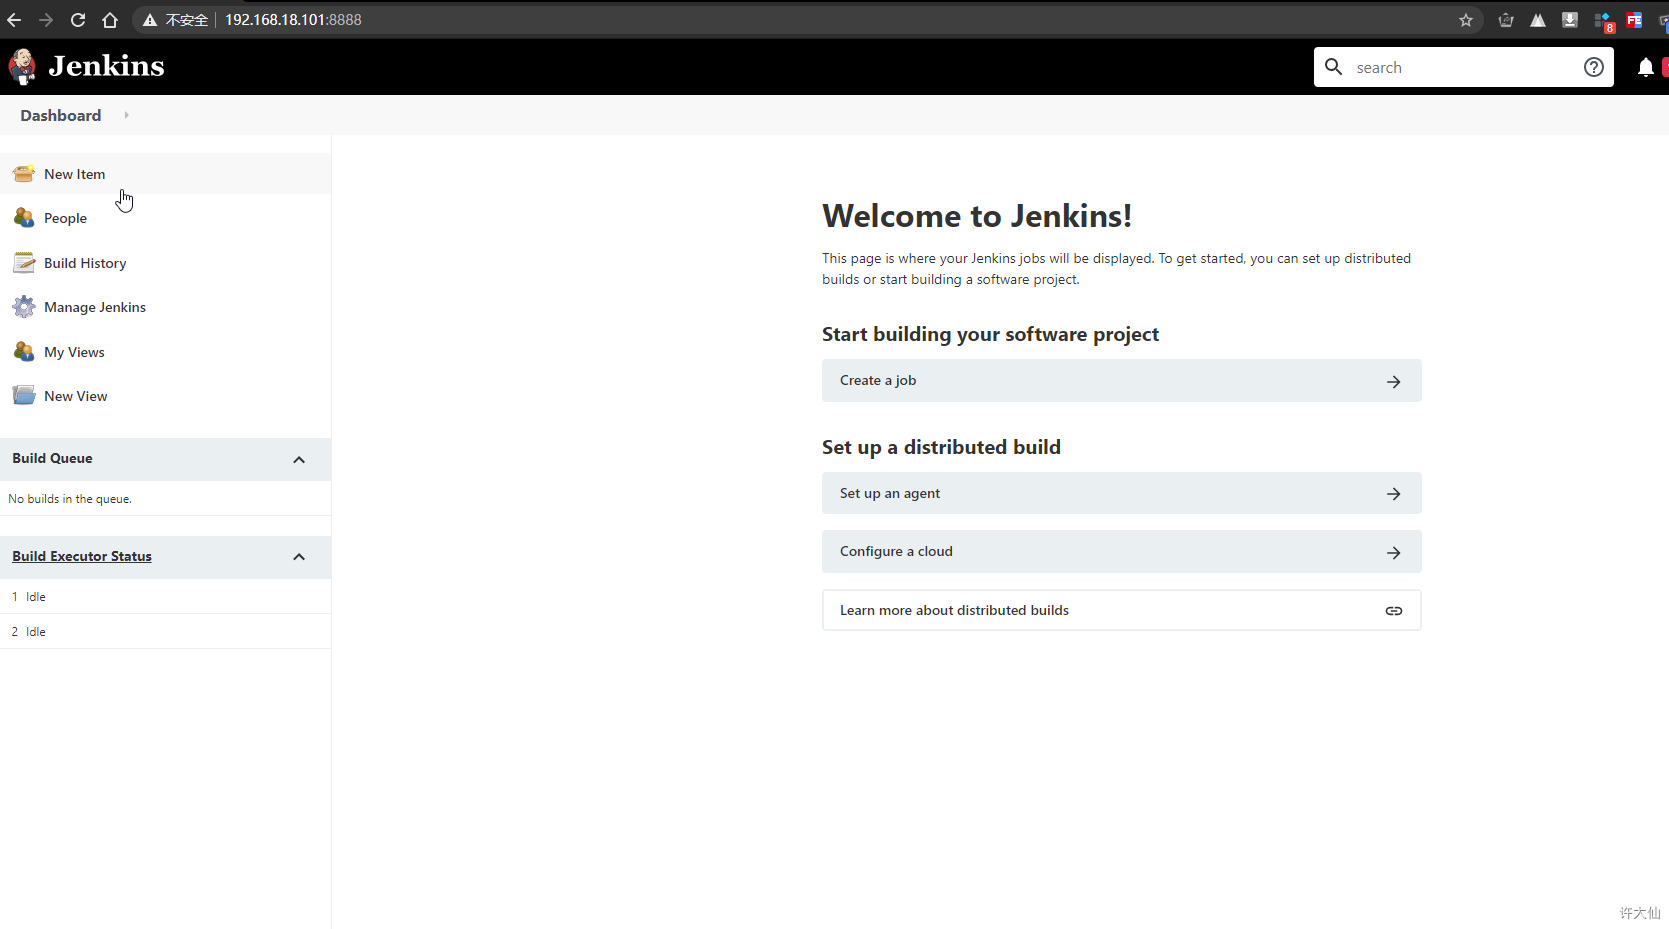Click 'Start building your software project' heading

pyautogui.click(x=990, y=334)
